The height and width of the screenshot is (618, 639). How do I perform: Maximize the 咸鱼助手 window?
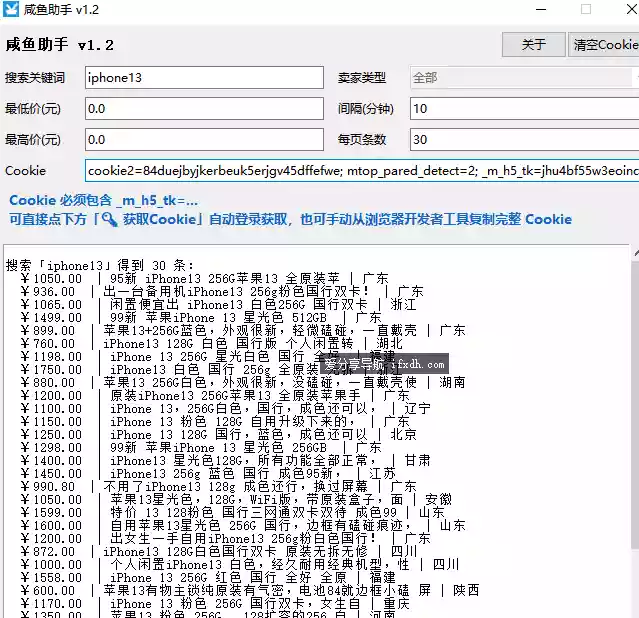[x=586, y=9]
